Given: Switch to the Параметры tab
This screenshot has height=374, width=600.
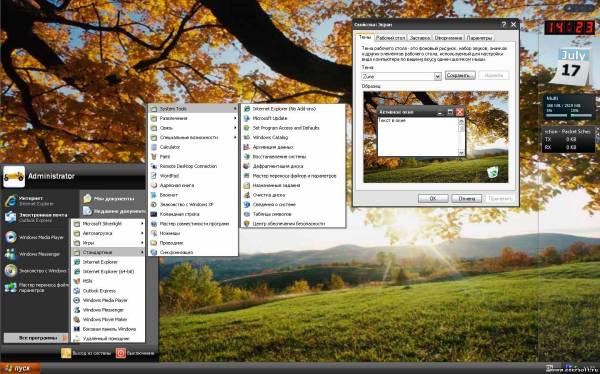Looking at the screenshot, I should (479, 38).
